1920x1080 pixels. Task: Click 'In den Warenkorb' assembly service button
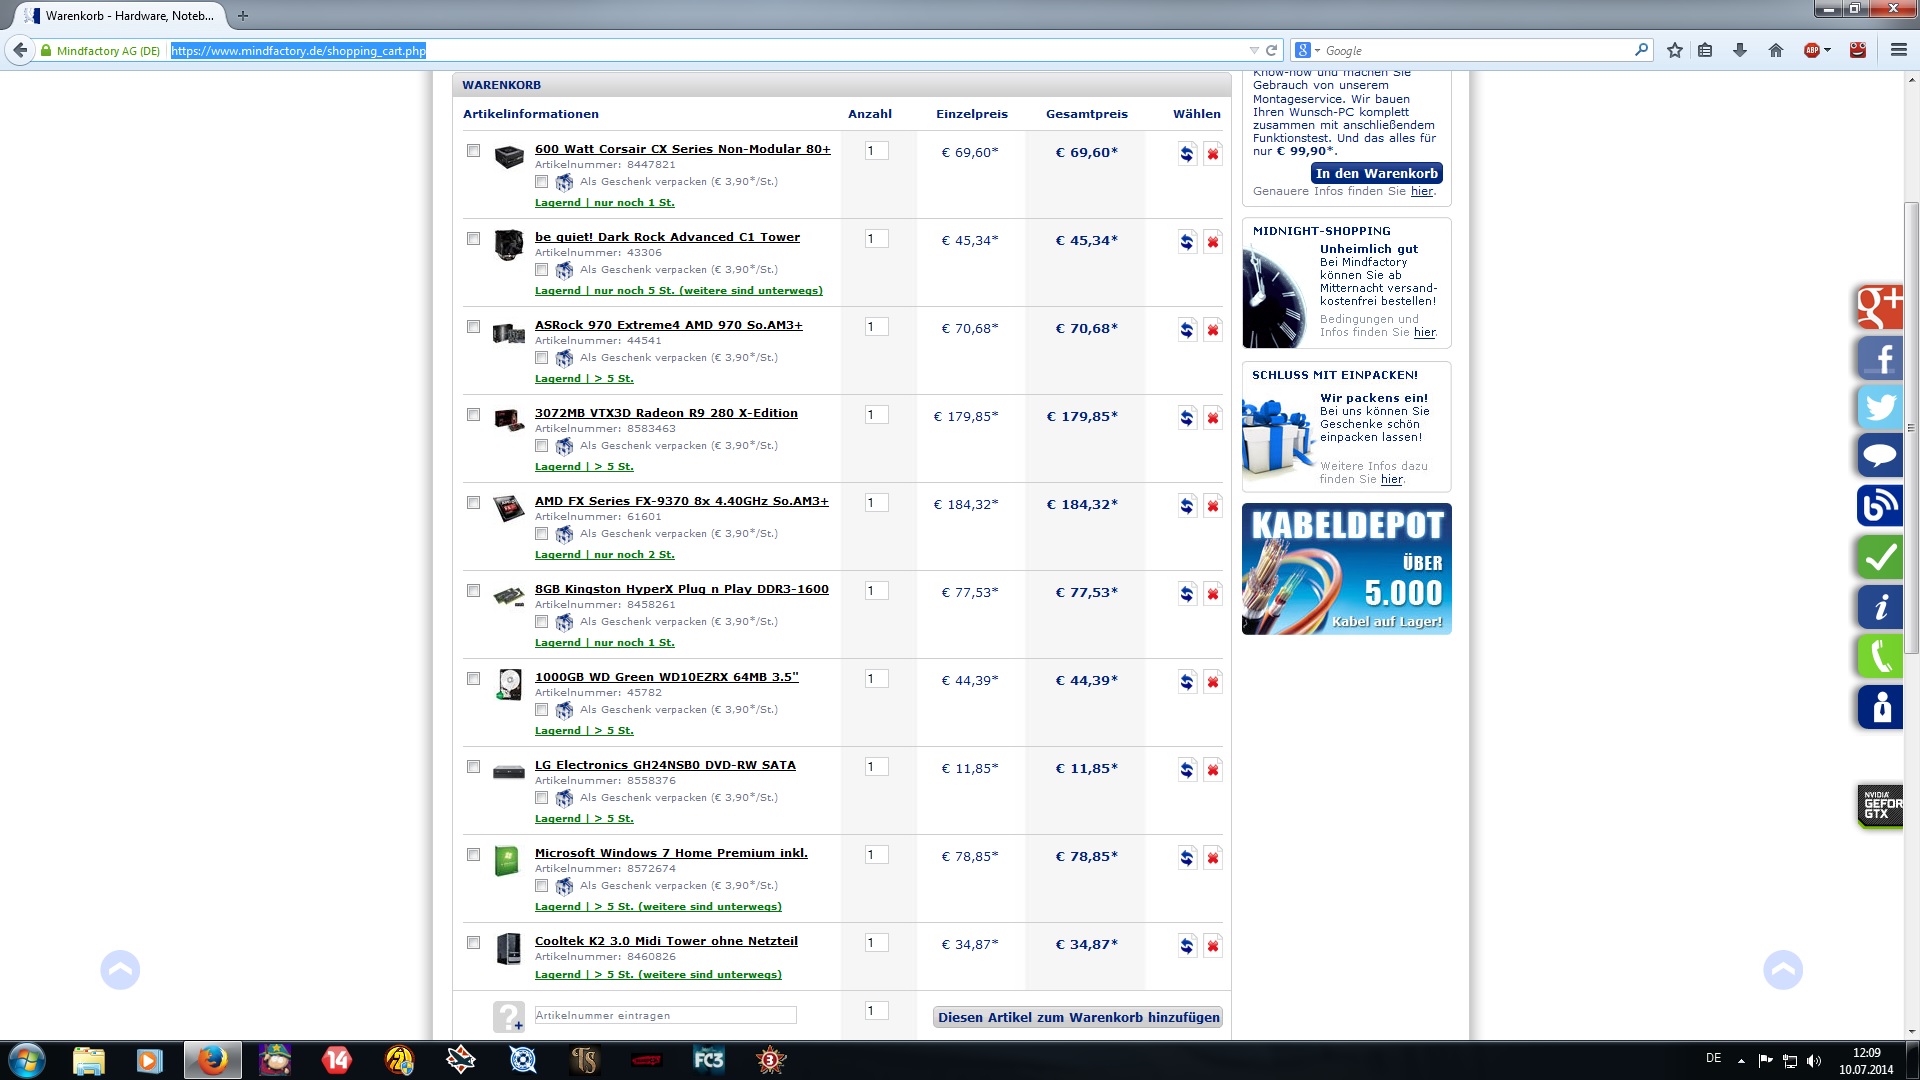(1377, 174)
